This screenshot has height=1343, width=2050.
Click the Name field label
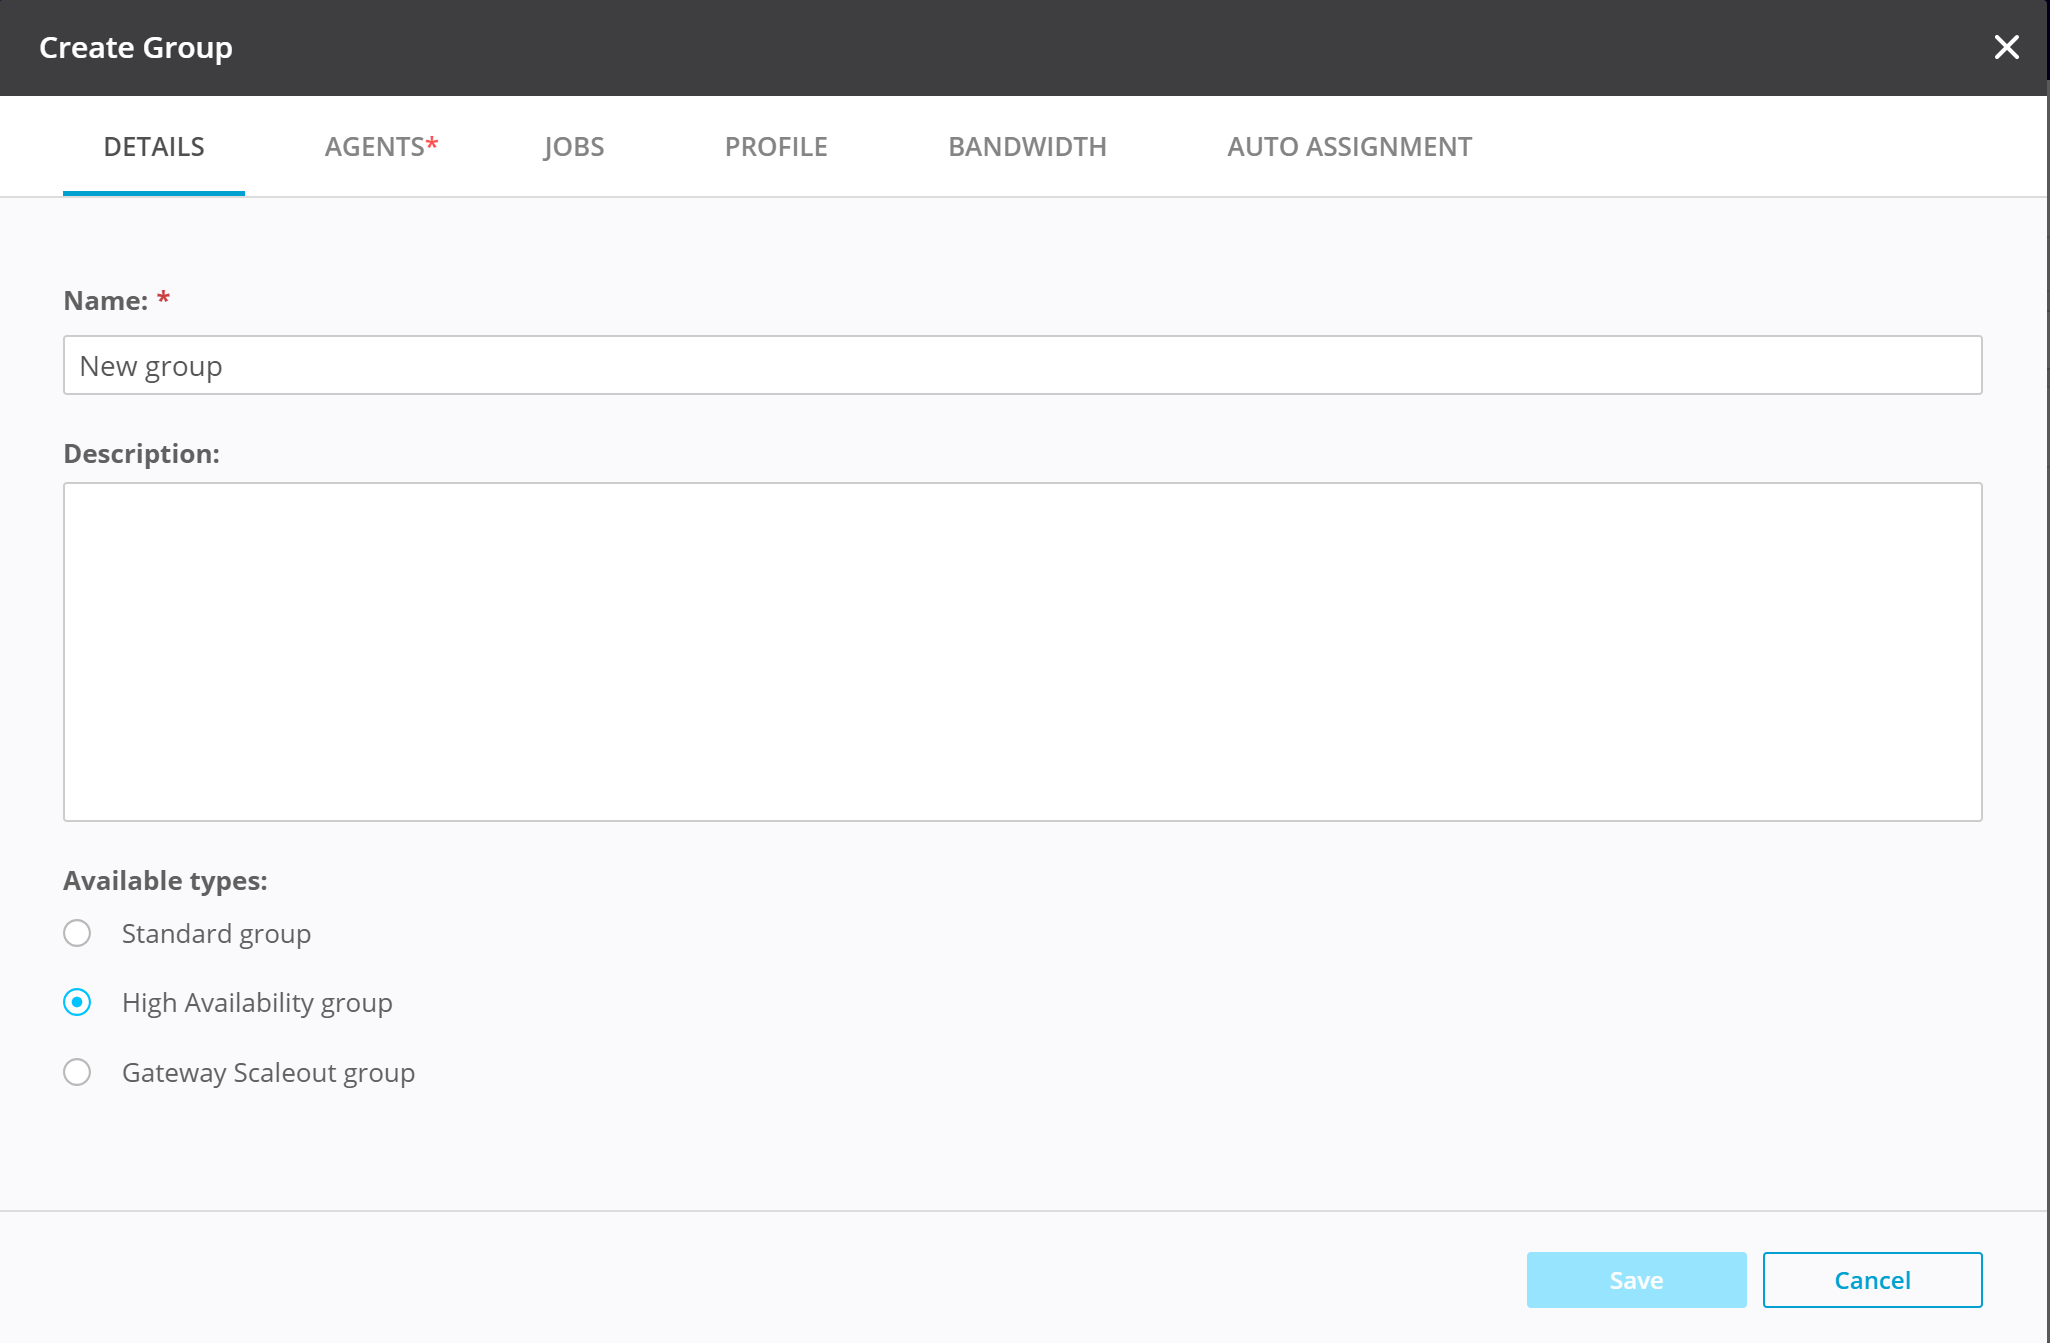coord(105,301)
